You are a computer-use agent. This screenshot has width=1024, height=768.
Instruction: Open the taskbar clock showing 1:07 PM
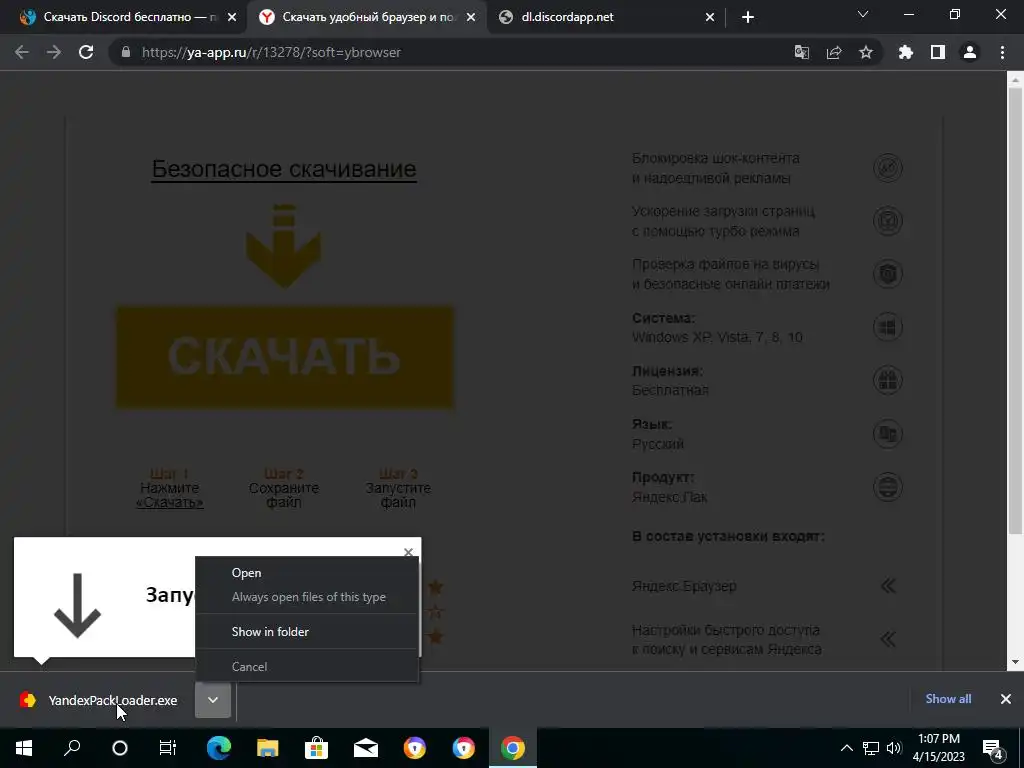pos(939,748)
